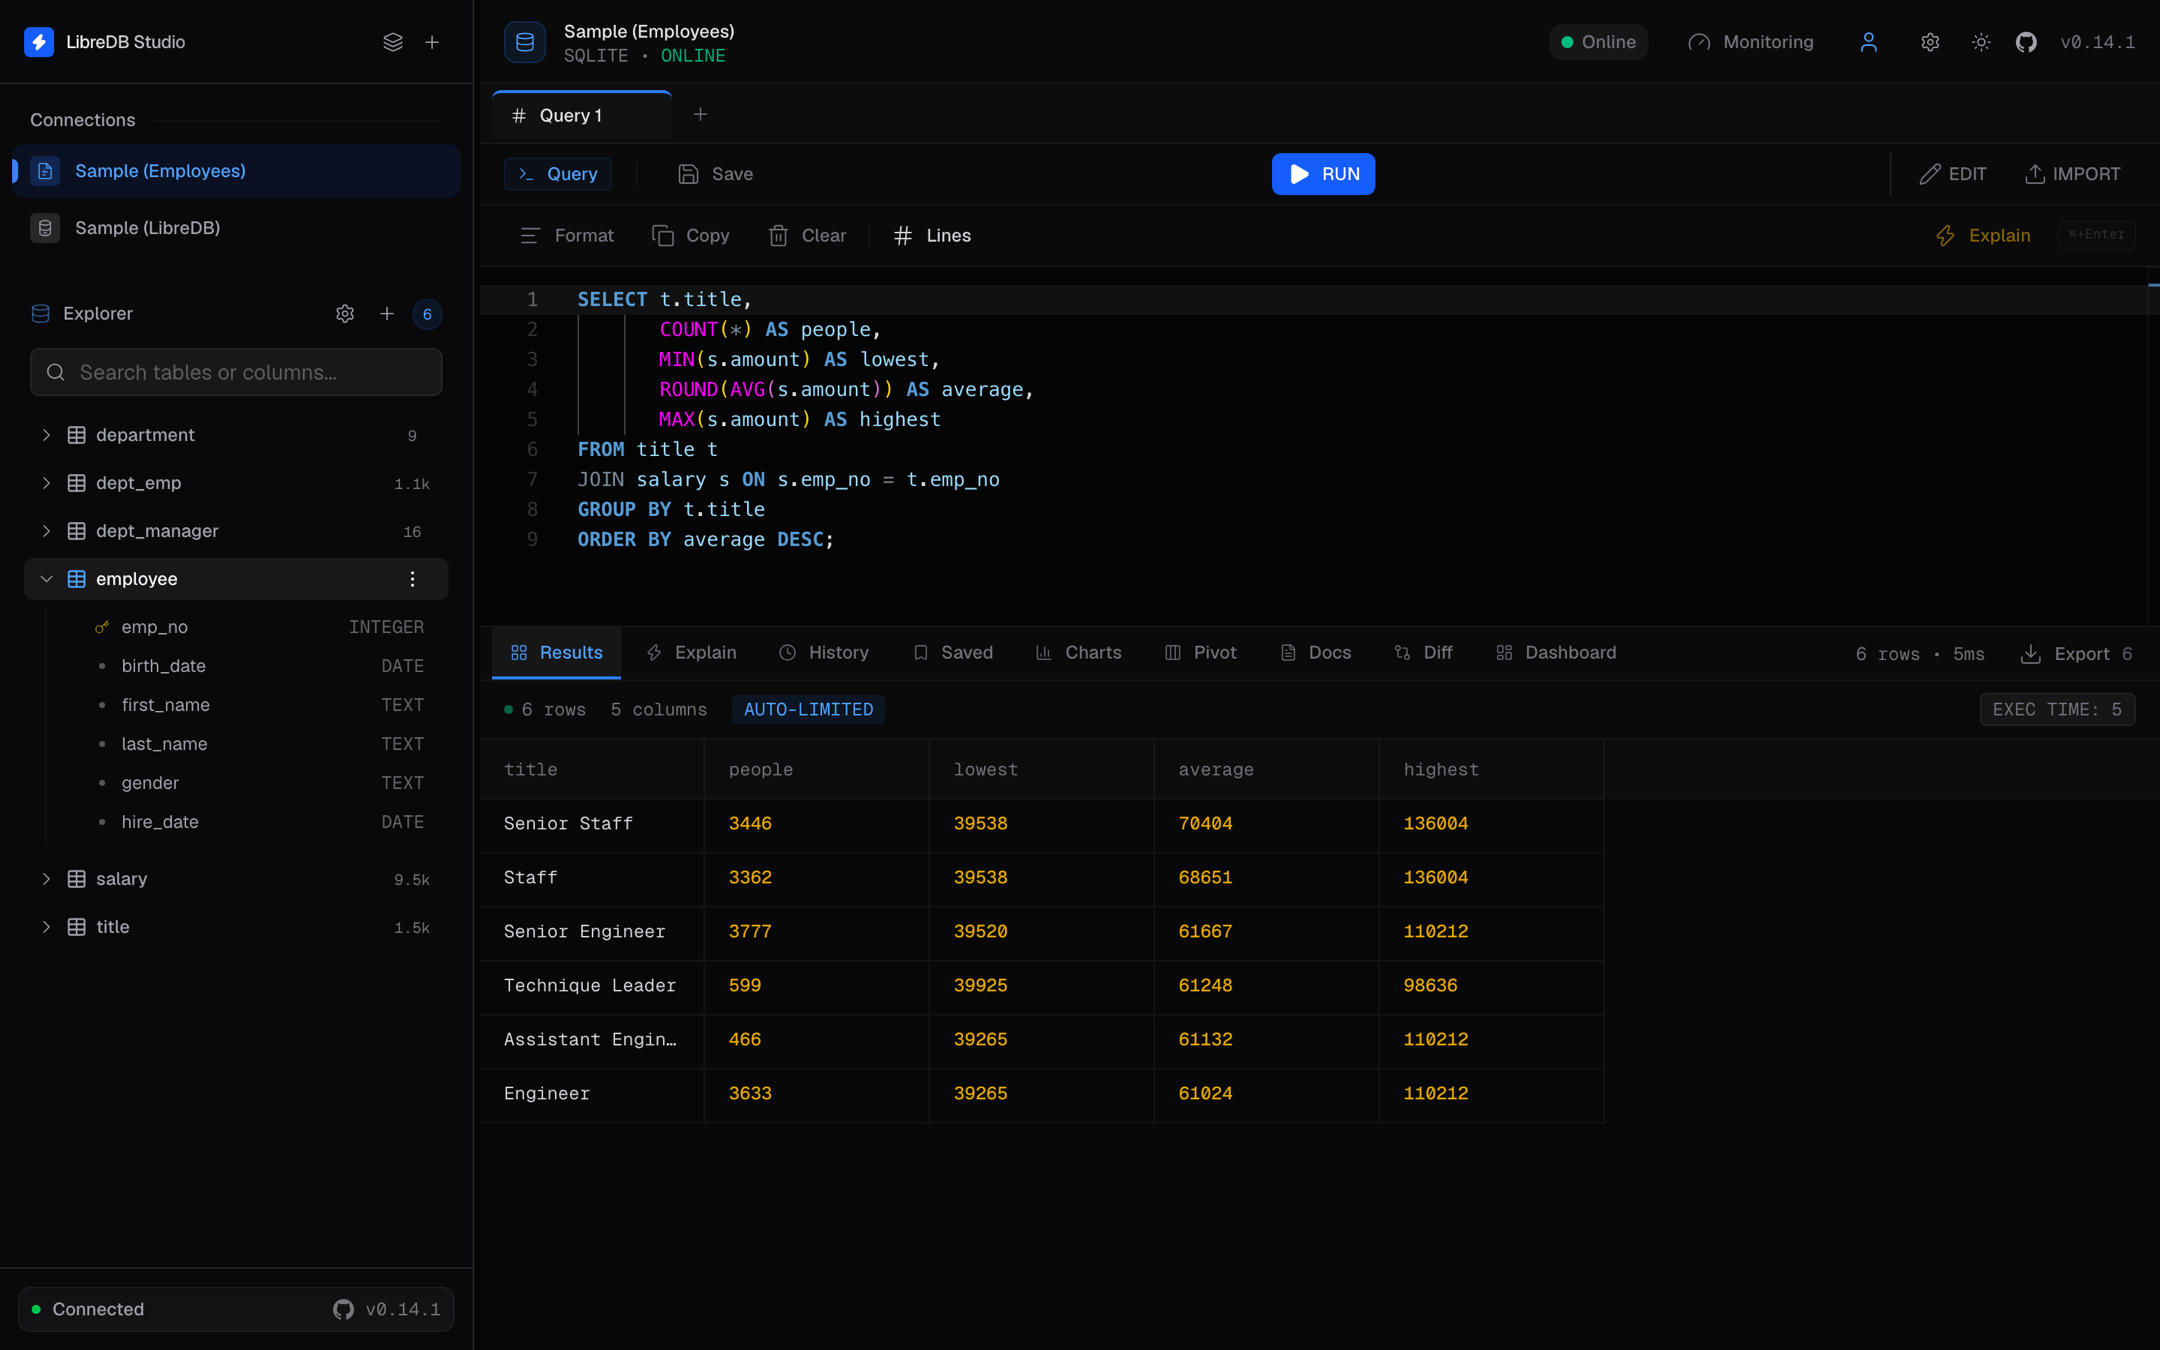Click the EDIT button
This screenshot has width=2160, height=1350.
(1953, 174)
